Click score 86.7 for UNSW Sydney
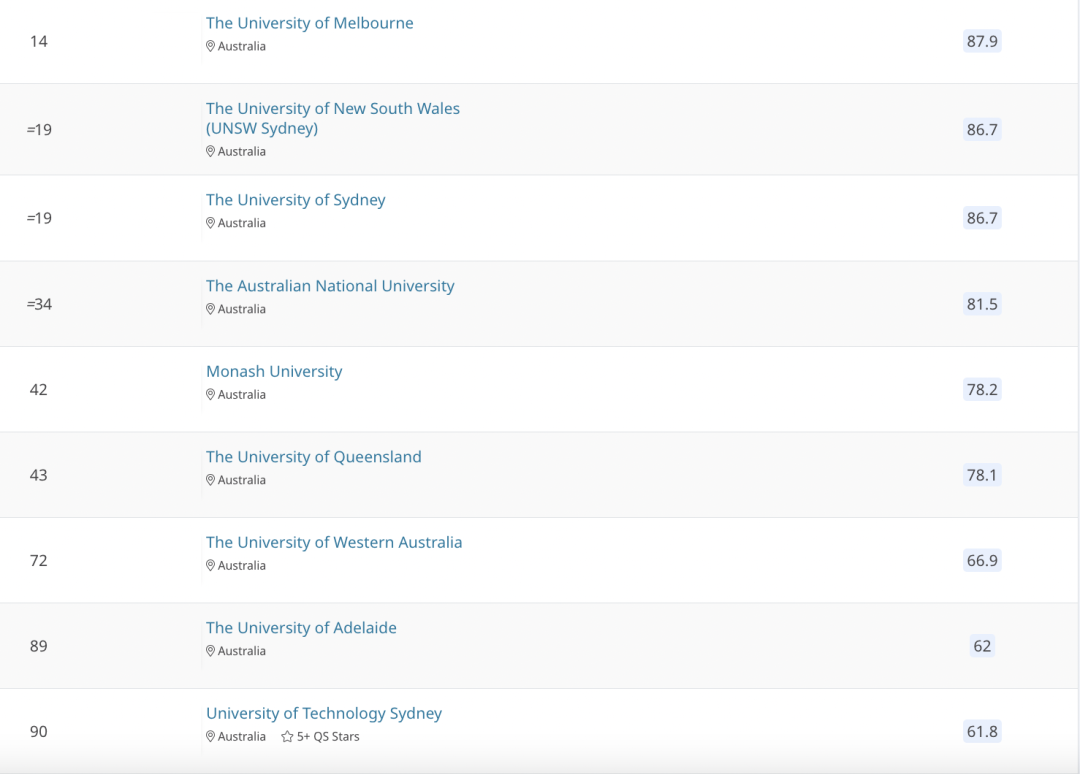The image size is (1080, 774). (982, 129)
